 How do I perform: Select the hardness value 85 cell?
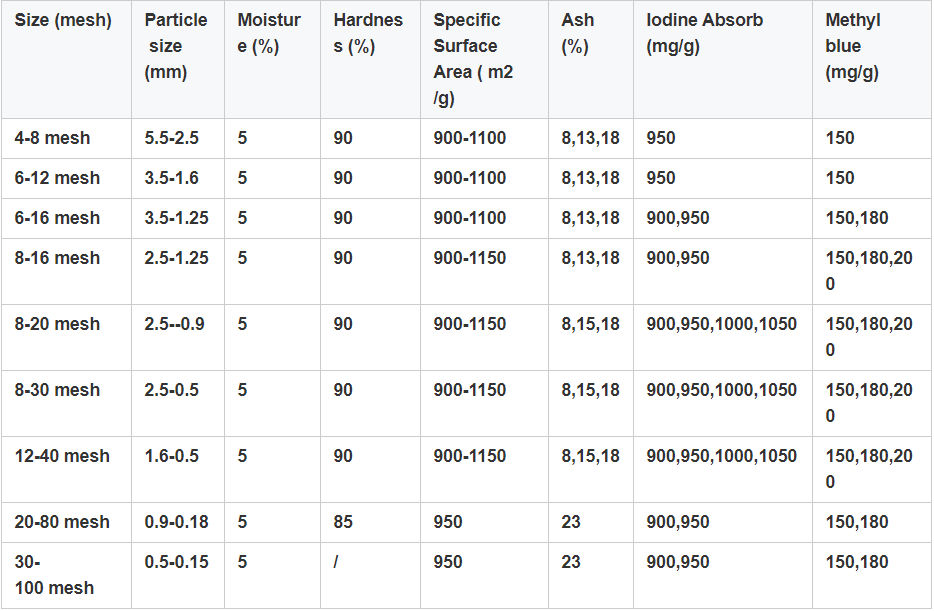(x=343, y=522)
